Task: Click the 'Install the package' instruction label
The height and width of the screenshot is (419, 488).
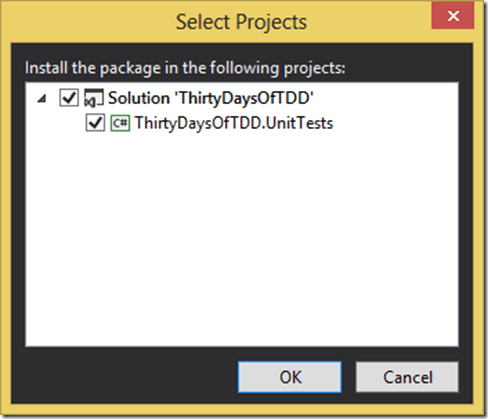Action: 185,68
